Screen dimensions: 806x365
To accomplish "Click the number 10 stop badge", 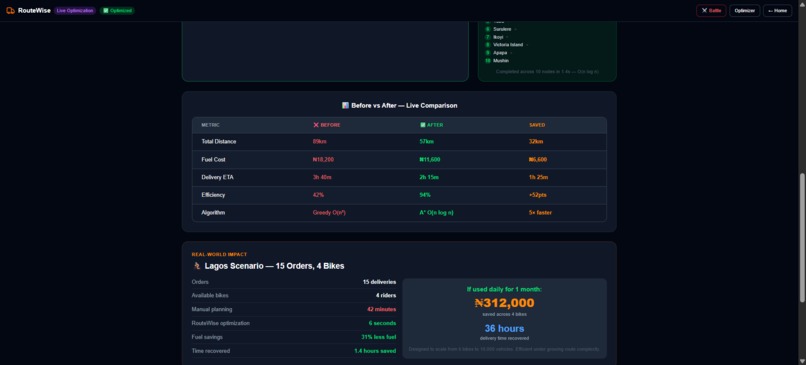I will click(x=488, y=61).
